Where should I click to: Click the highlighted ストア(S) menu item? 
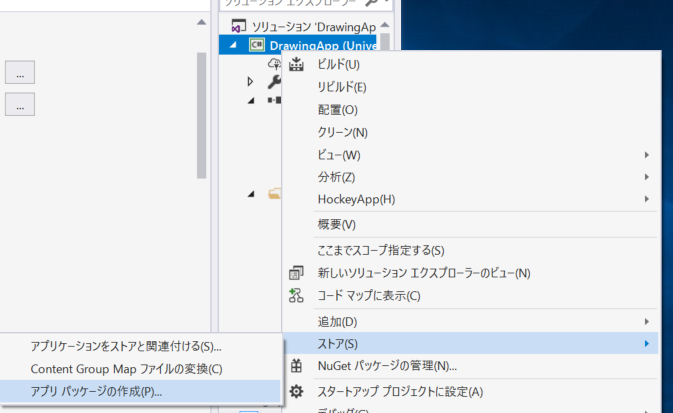point(471,343)
